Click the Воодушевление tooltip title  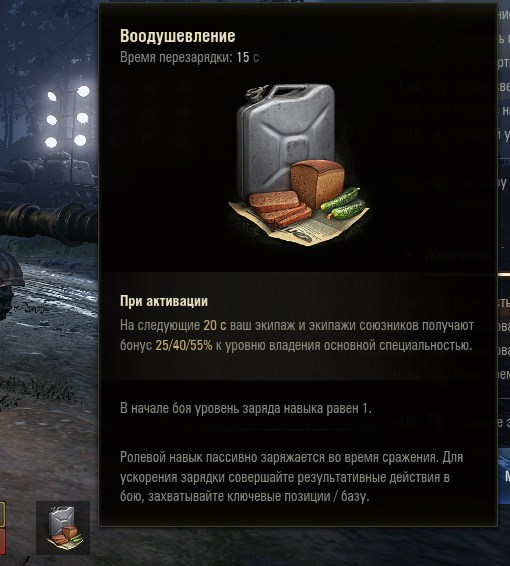(178, 36)
